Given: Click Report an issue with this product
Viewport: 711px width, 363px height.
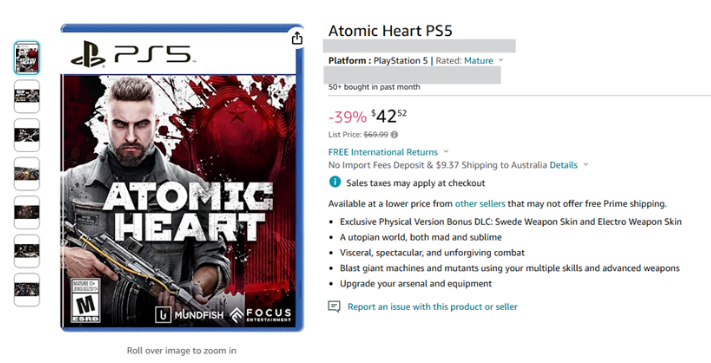Looking at the screenshot, I should pyautogui.click(x=433, y=307).
